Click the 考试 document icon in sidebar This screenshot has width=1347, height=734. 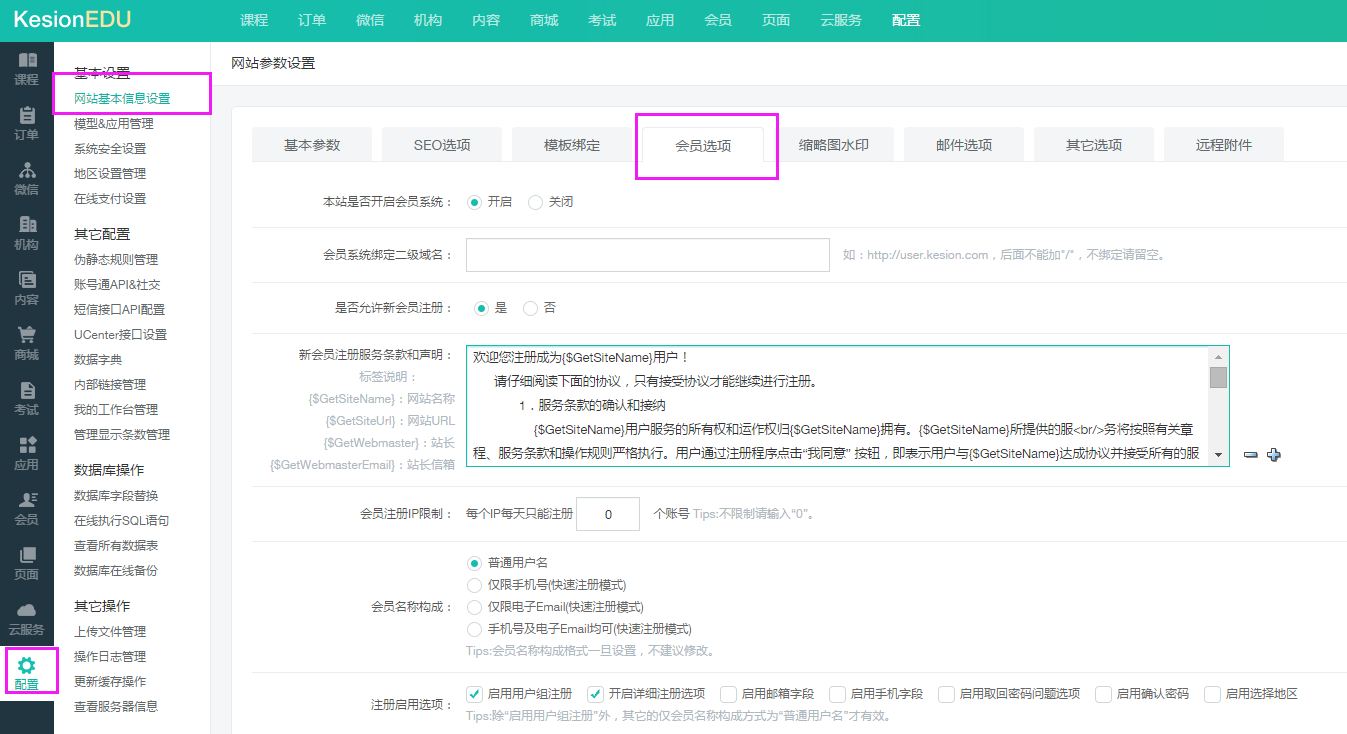(x=27, y=391)
